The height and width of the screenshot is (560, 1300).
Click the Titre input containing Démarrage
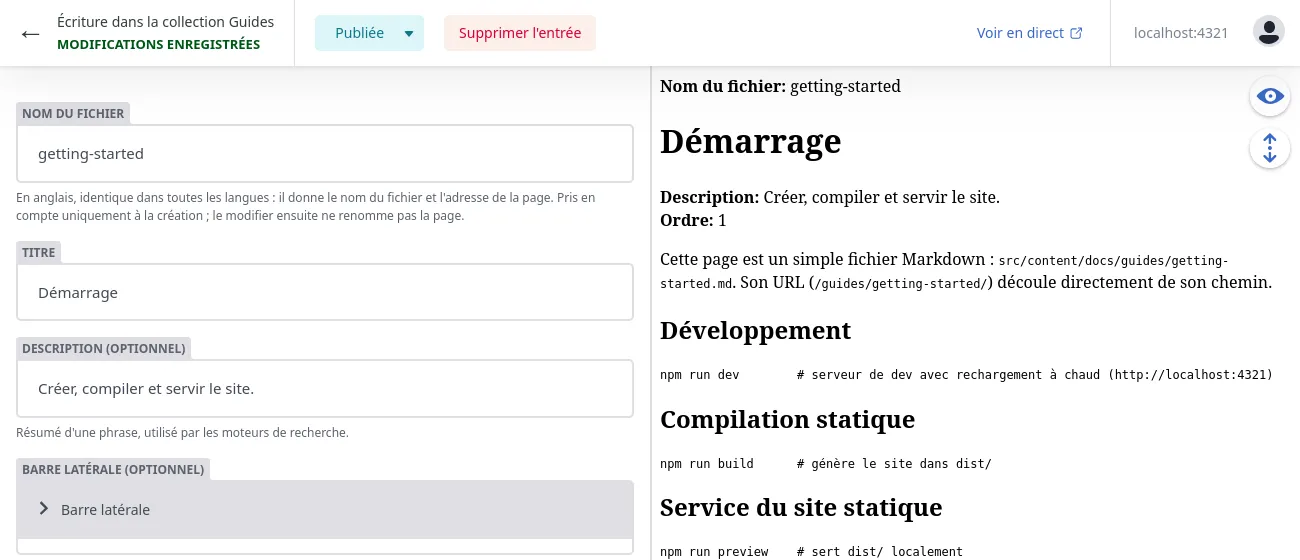coord(325,293)
